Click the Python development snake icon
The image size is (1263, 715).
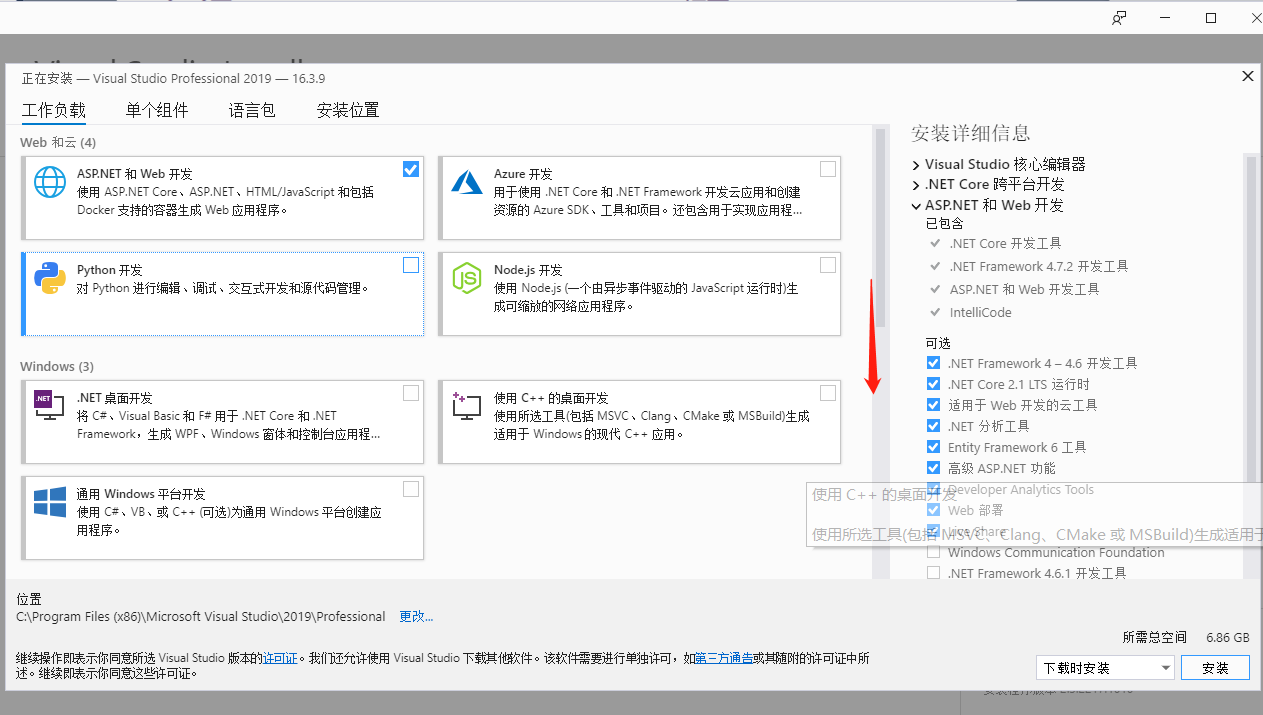(x=50, y=277)
